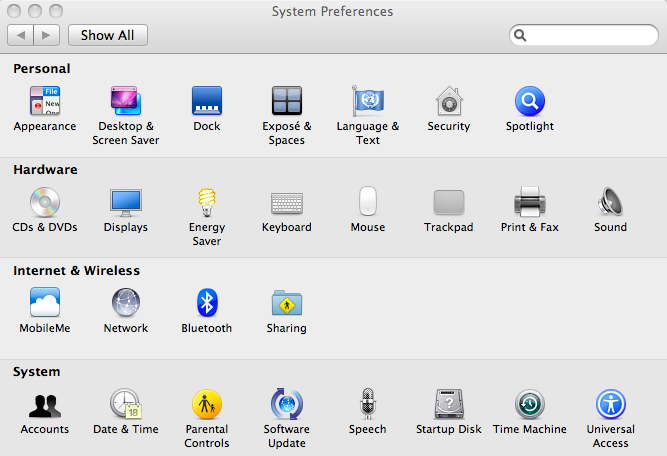Click the minimize window button
This screenshot has width=667, height=456.
pos(35,11)
